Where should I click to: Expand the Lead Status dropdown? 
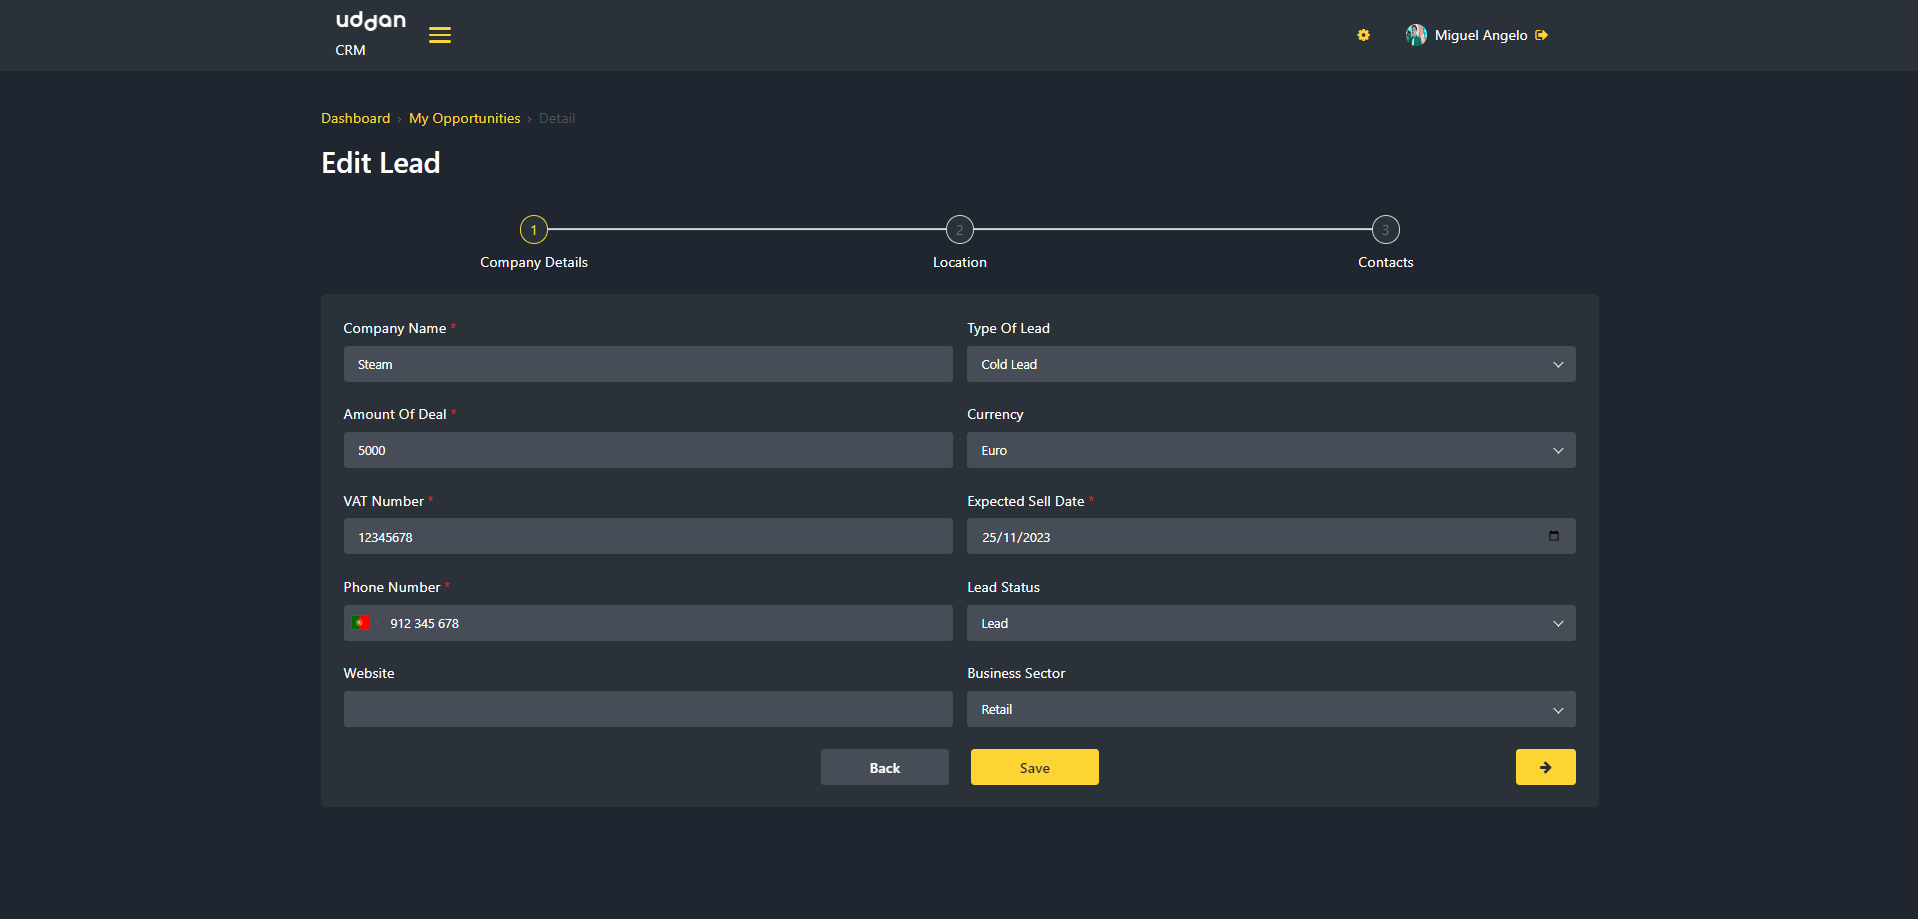pos(1270,623)
